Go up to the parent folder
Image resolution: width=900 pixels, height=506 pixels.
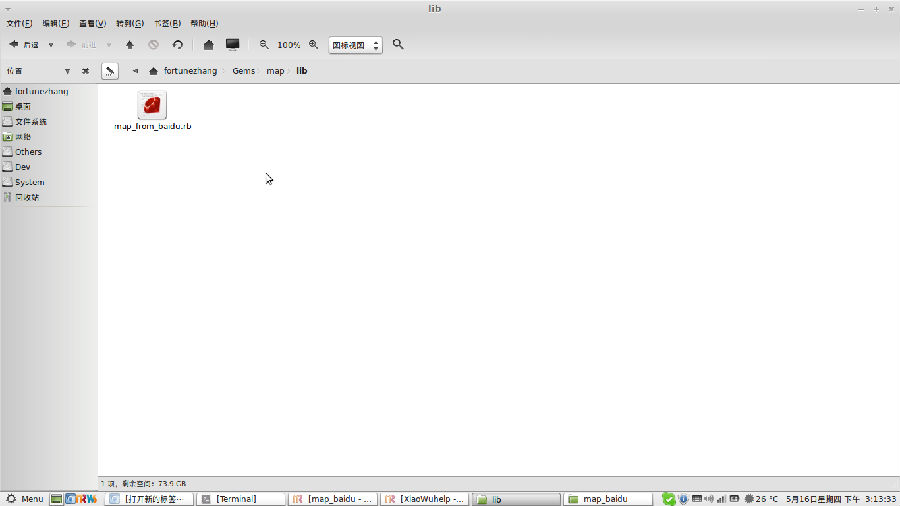tap(130, 45)
